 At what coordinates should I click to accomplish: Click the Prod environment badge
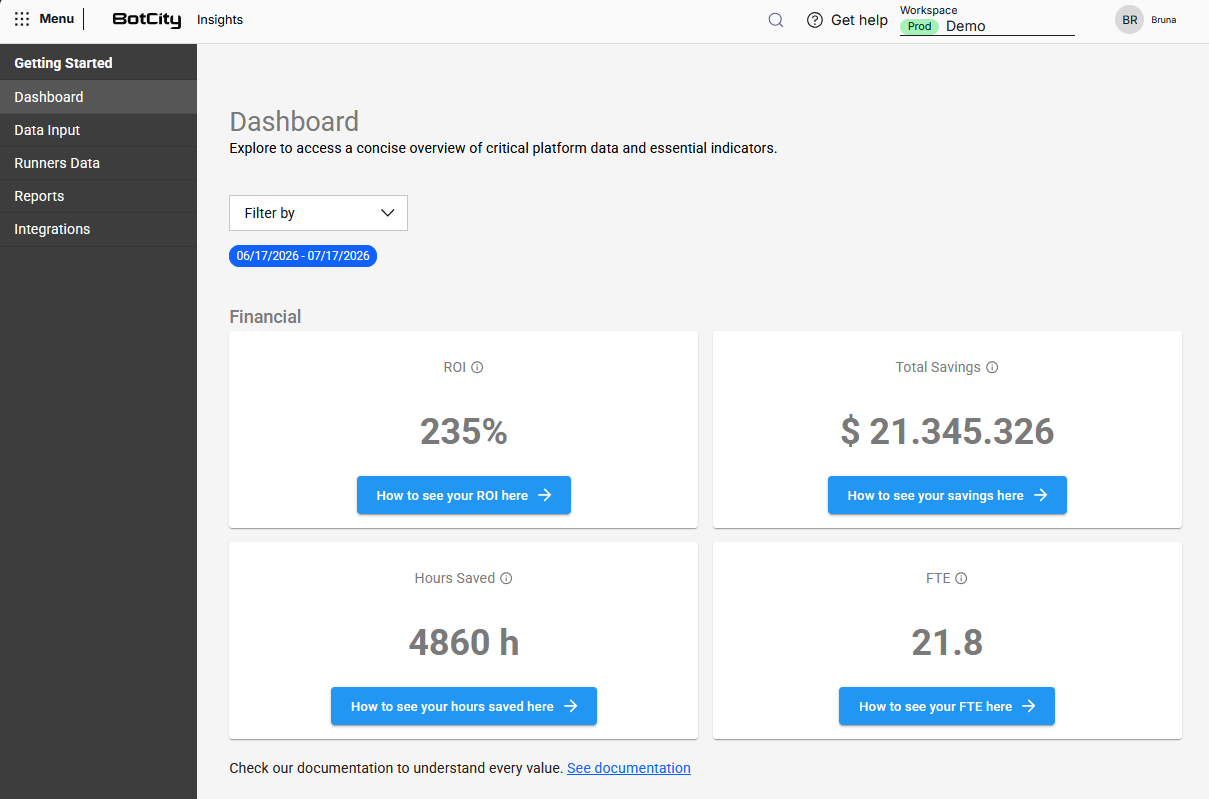point(920,27)
